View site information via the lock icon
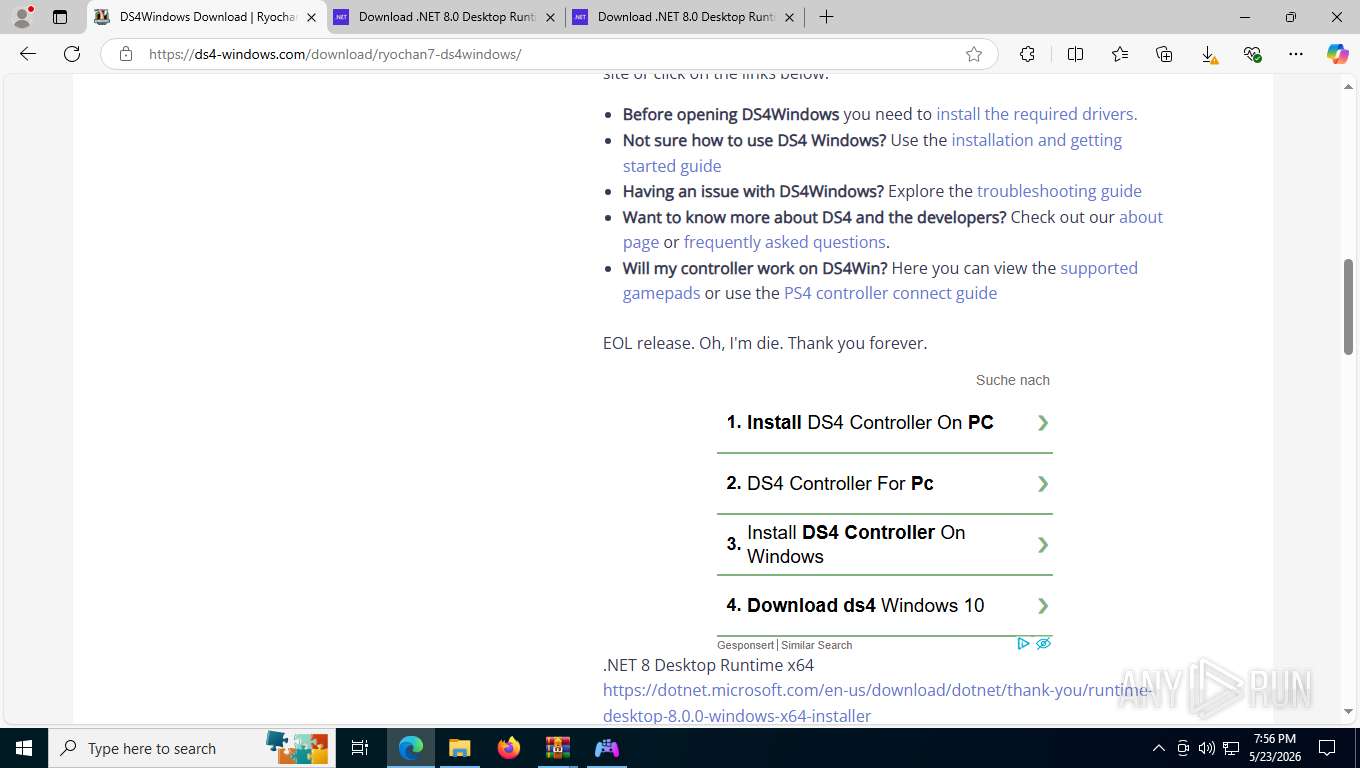The width and height of the screenshot is (1360, 768). [x=126, y=54]
